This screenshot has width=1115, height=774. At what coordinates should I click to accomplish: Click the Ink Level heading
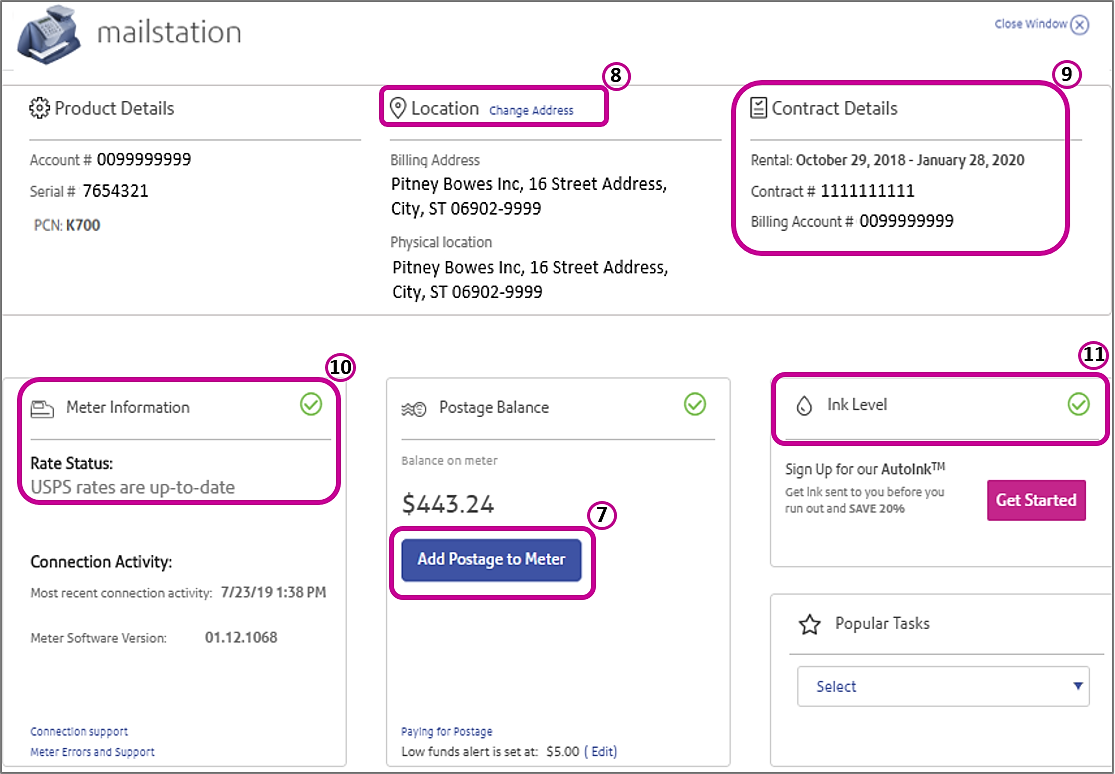click(x=857, y=405)
